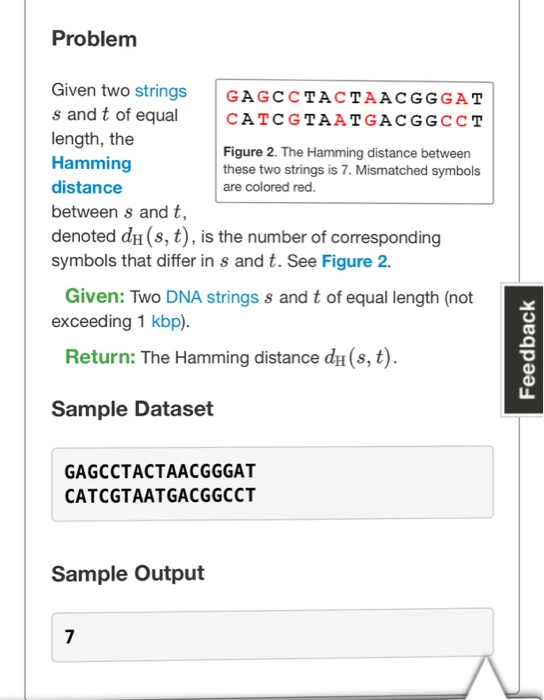Open the blue "strings" glossary link
The image size is (544, 700).
[161, 91]
